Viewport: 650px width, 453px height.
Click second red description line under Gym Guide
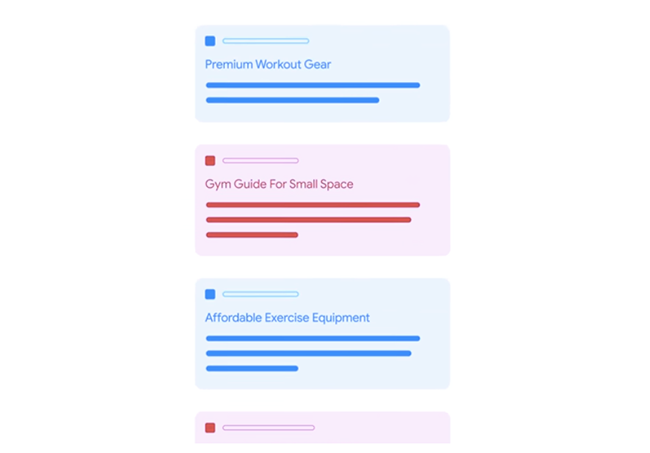click(x=308, y=220)
